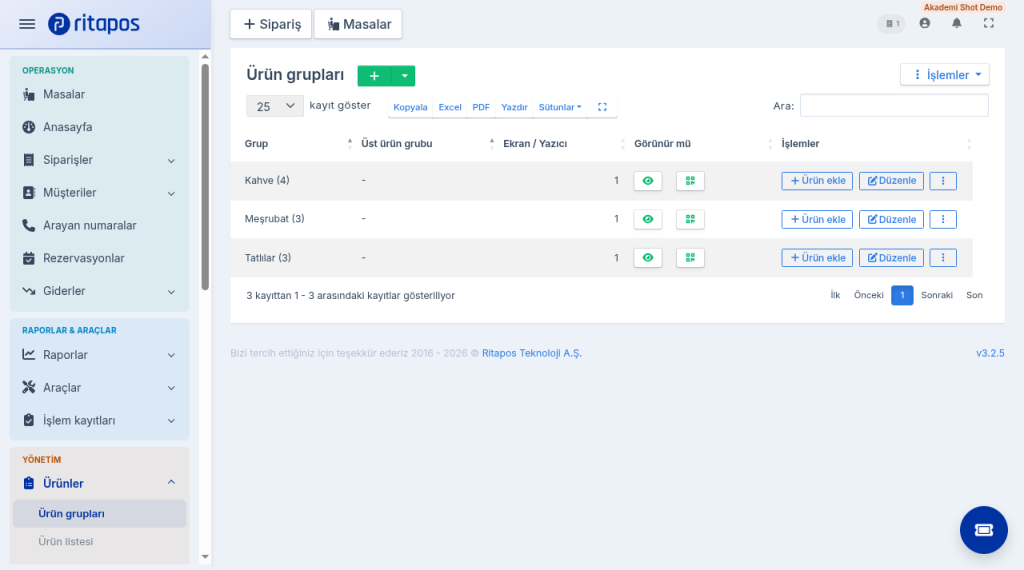Expand Siparişler sidebar menu
This screenshot has height=570, width=1024.
(99, 160)
